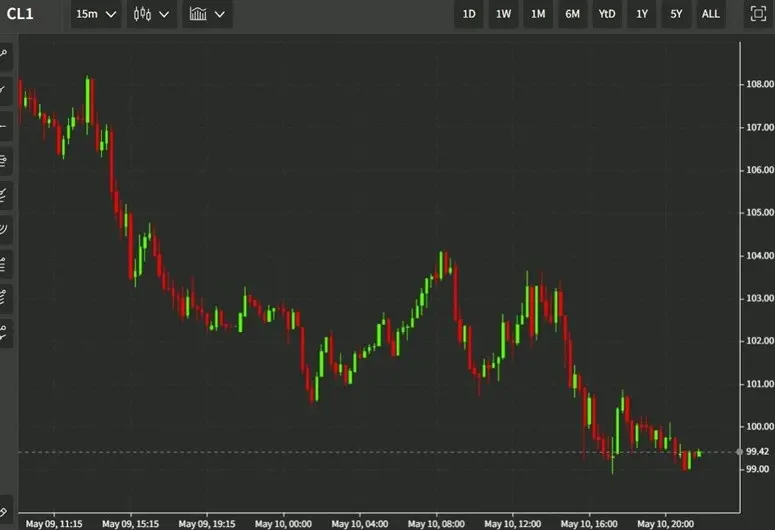Choose the 6M range button
The height and width of the screenshot is (530, 775).
coord(572,14)
